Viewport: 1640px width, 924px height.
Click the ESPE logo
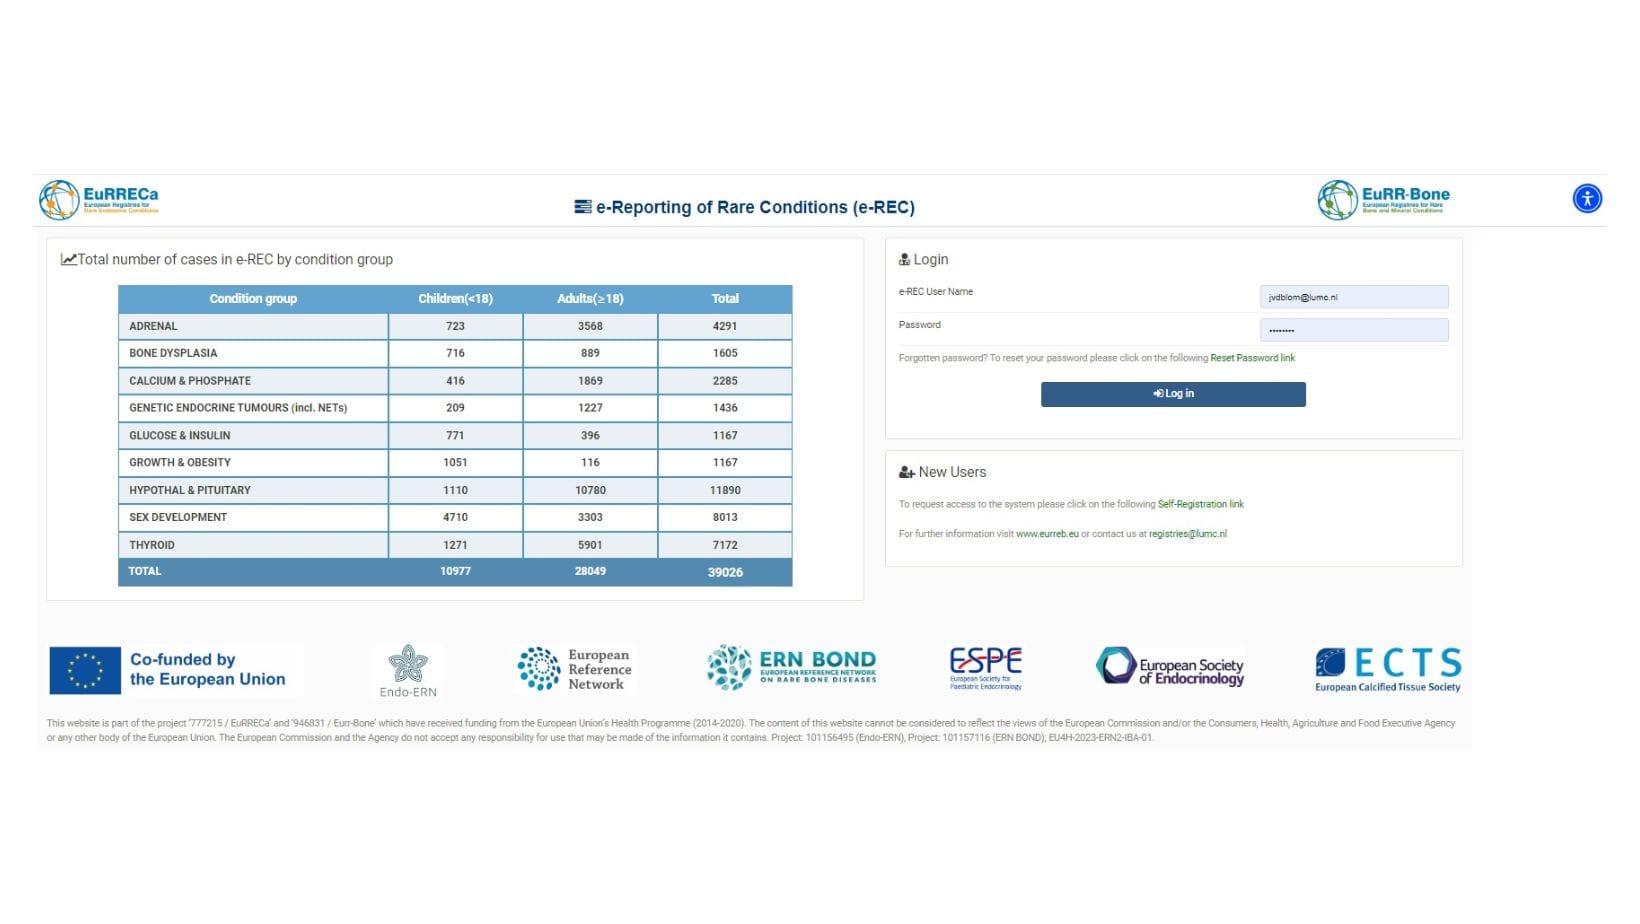click(x=985, y=668)
